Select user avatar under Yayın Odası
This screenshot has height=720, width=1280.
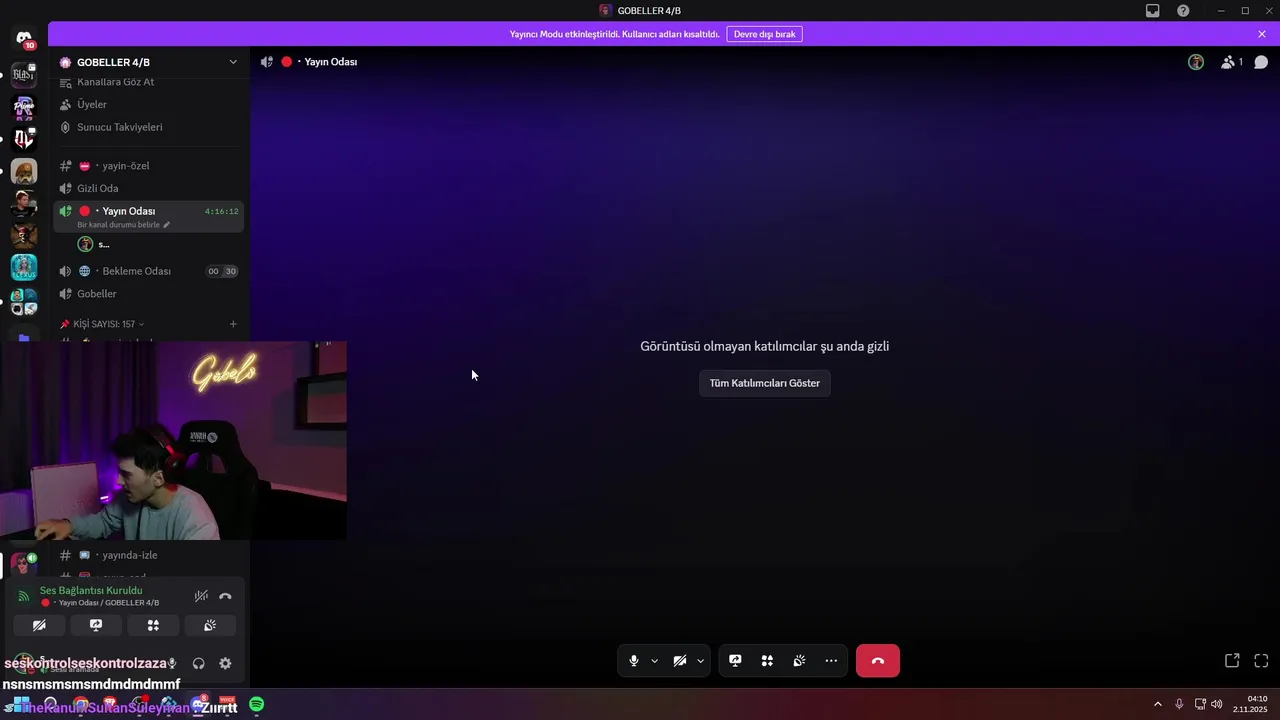point(86,244)
